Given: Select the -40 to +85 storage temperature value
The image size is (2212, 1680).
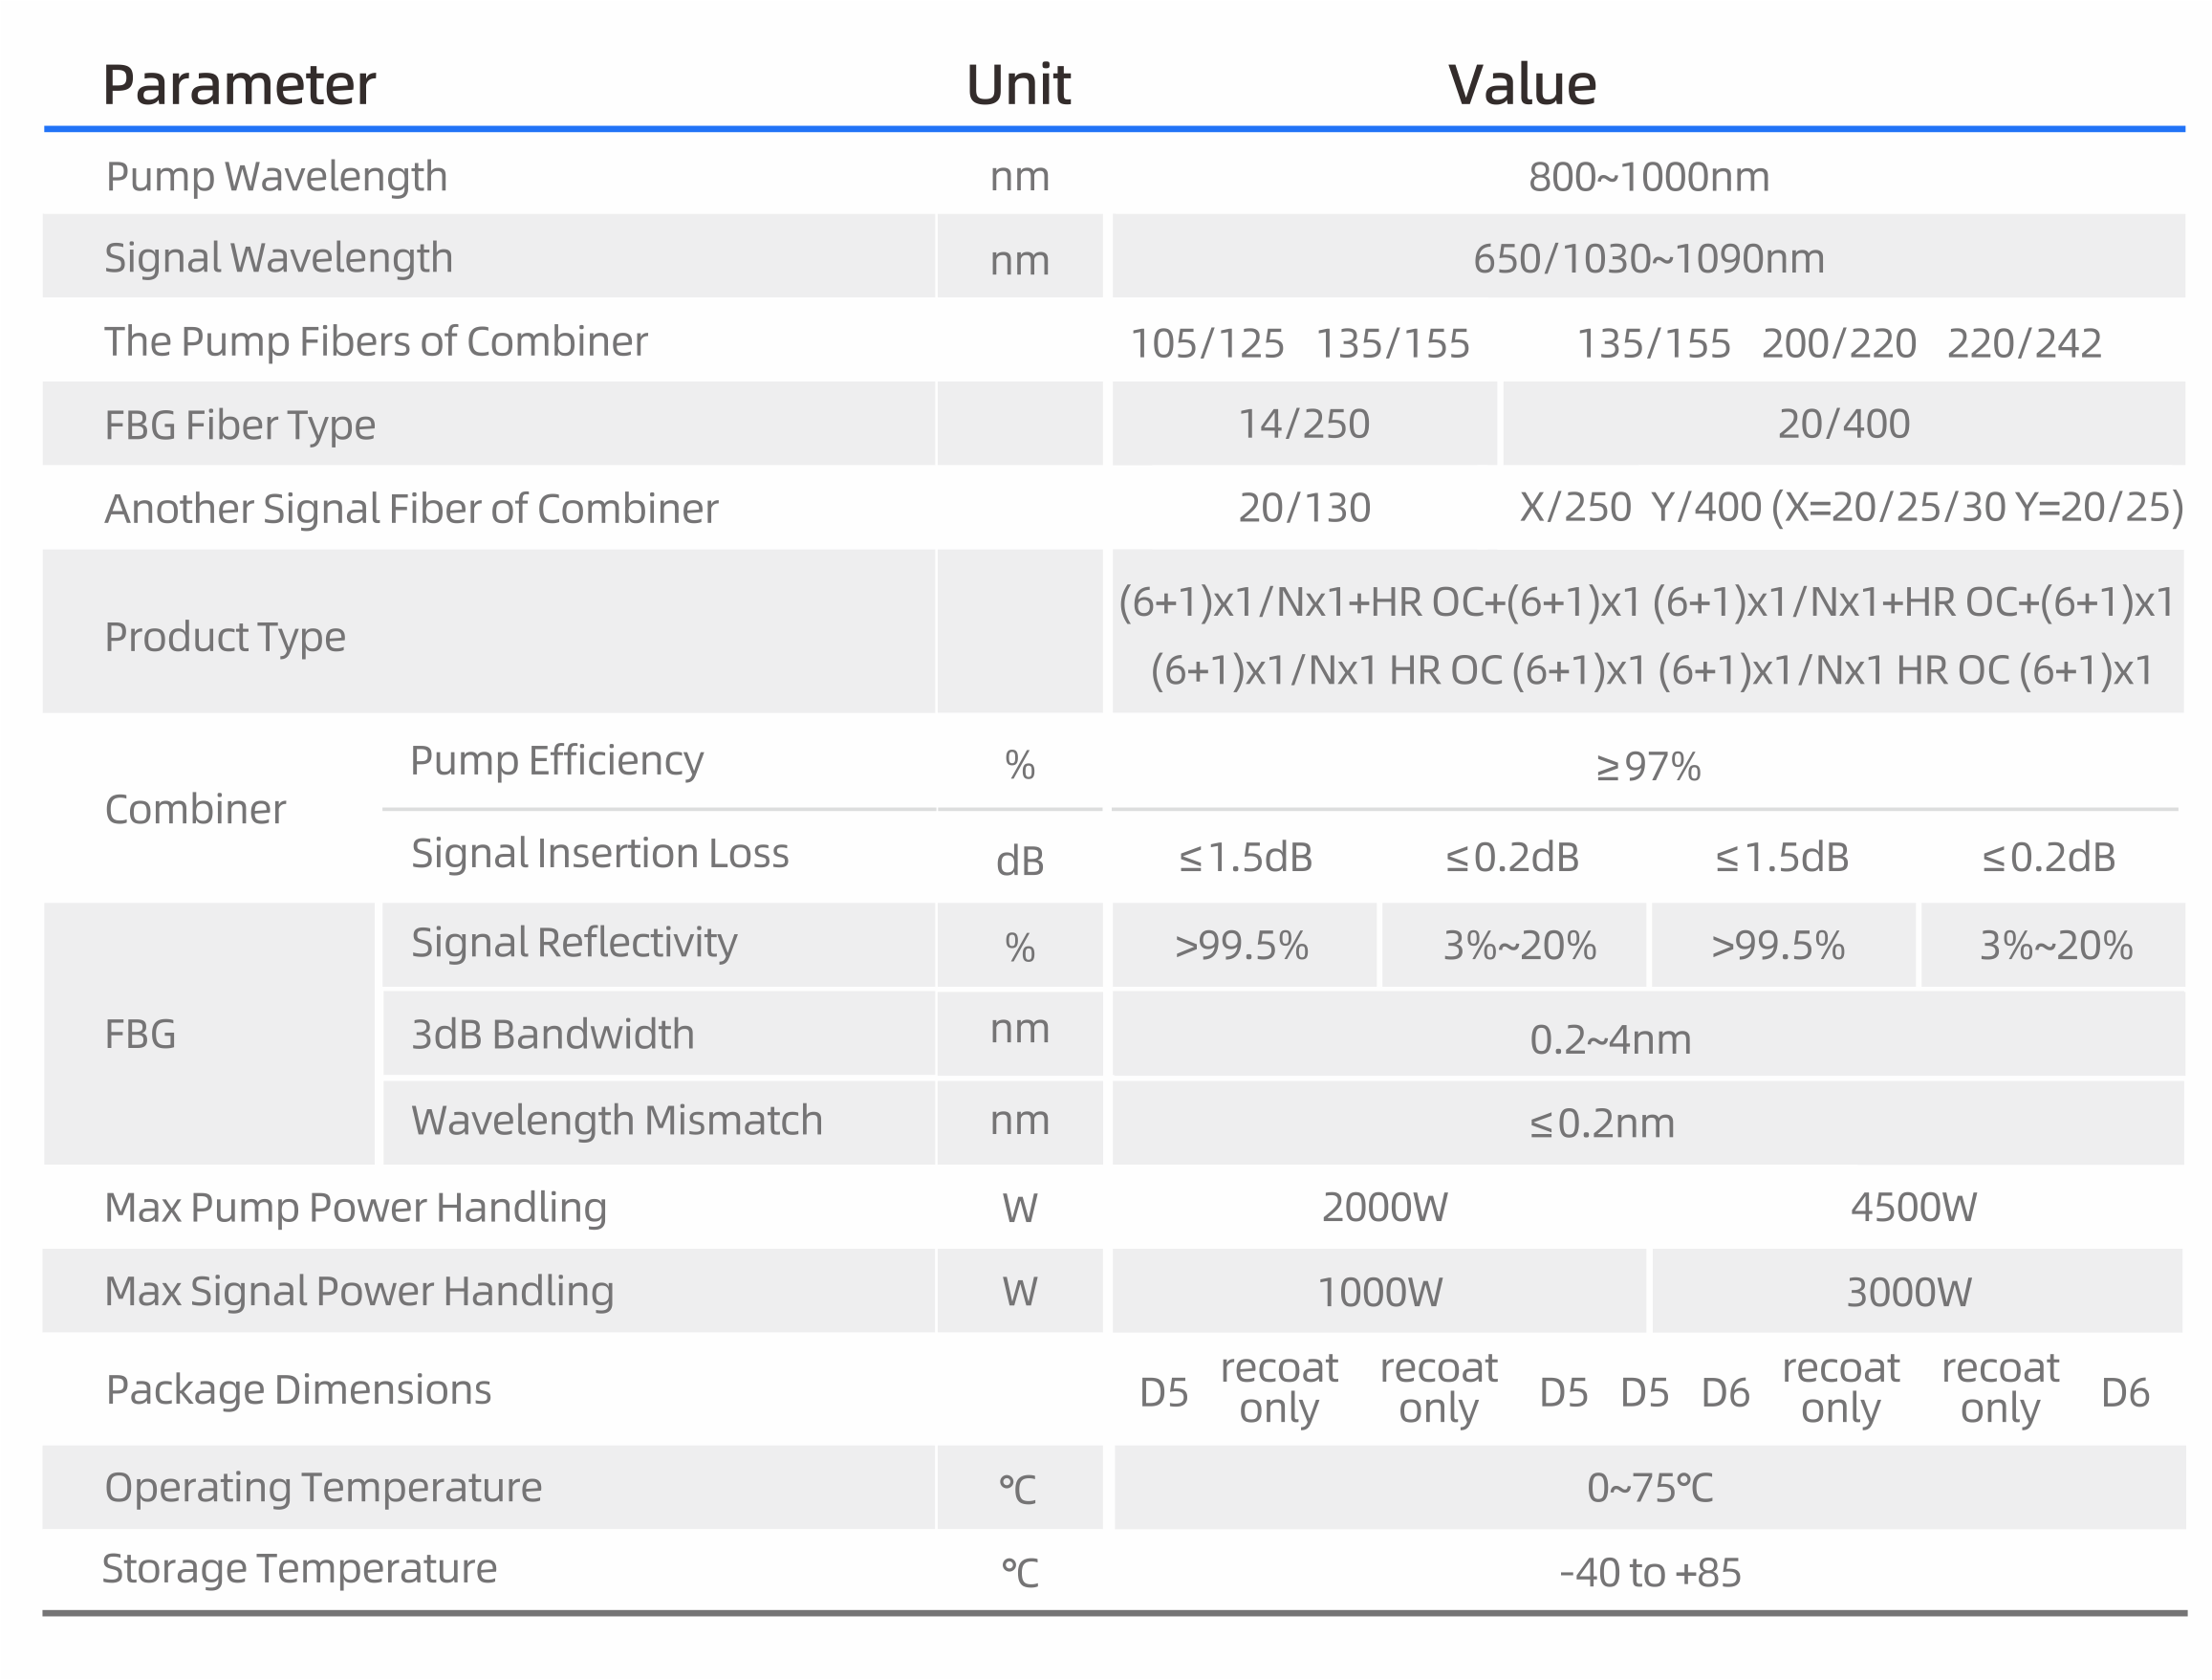Looking at the screenshot, I should 1648,1573.
